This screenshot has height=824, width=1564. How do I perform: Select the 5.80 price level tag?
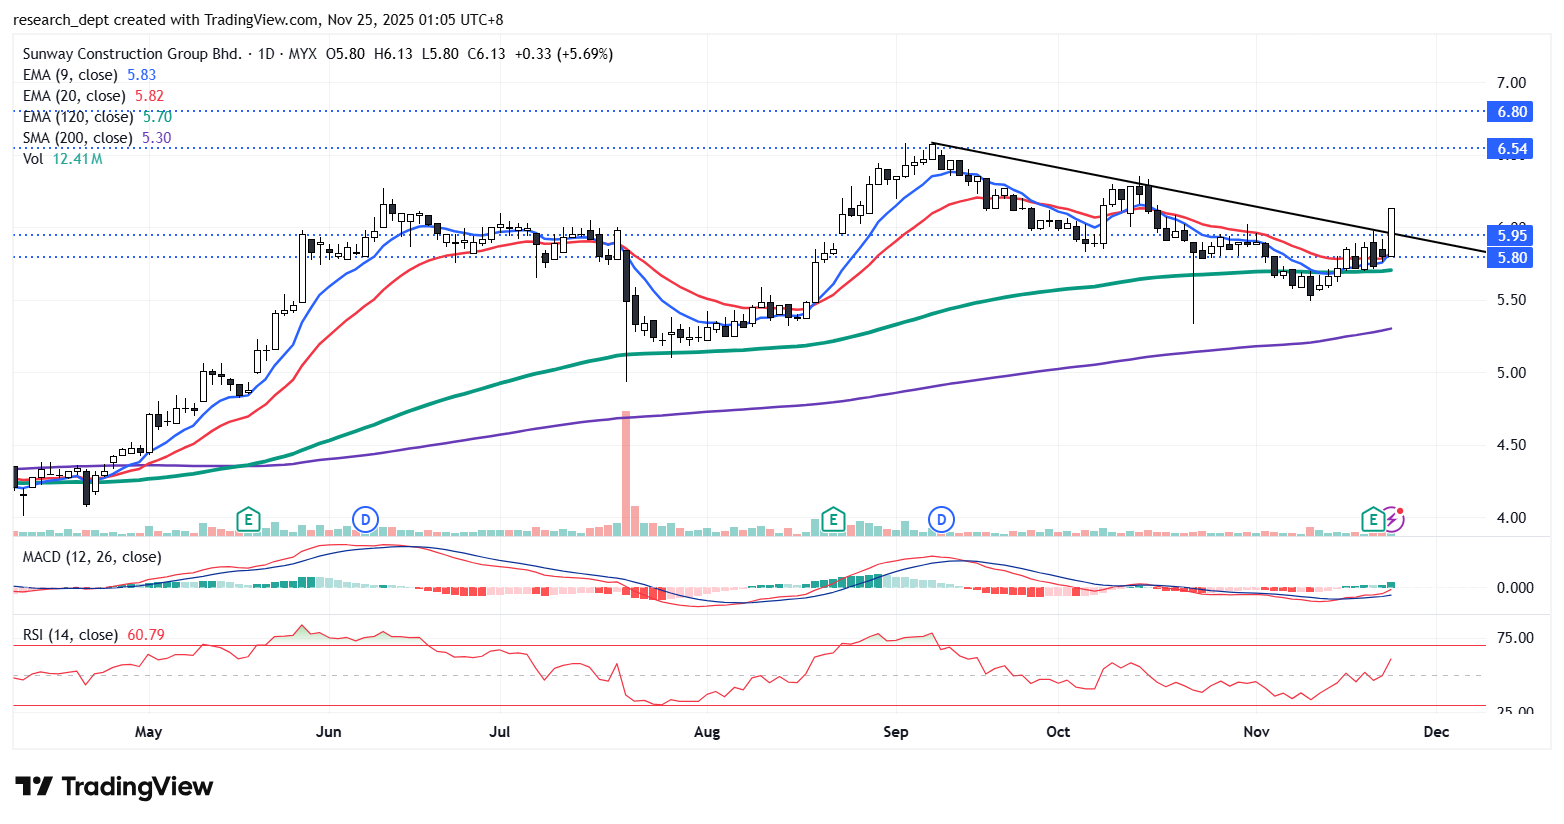[1511, 258]
